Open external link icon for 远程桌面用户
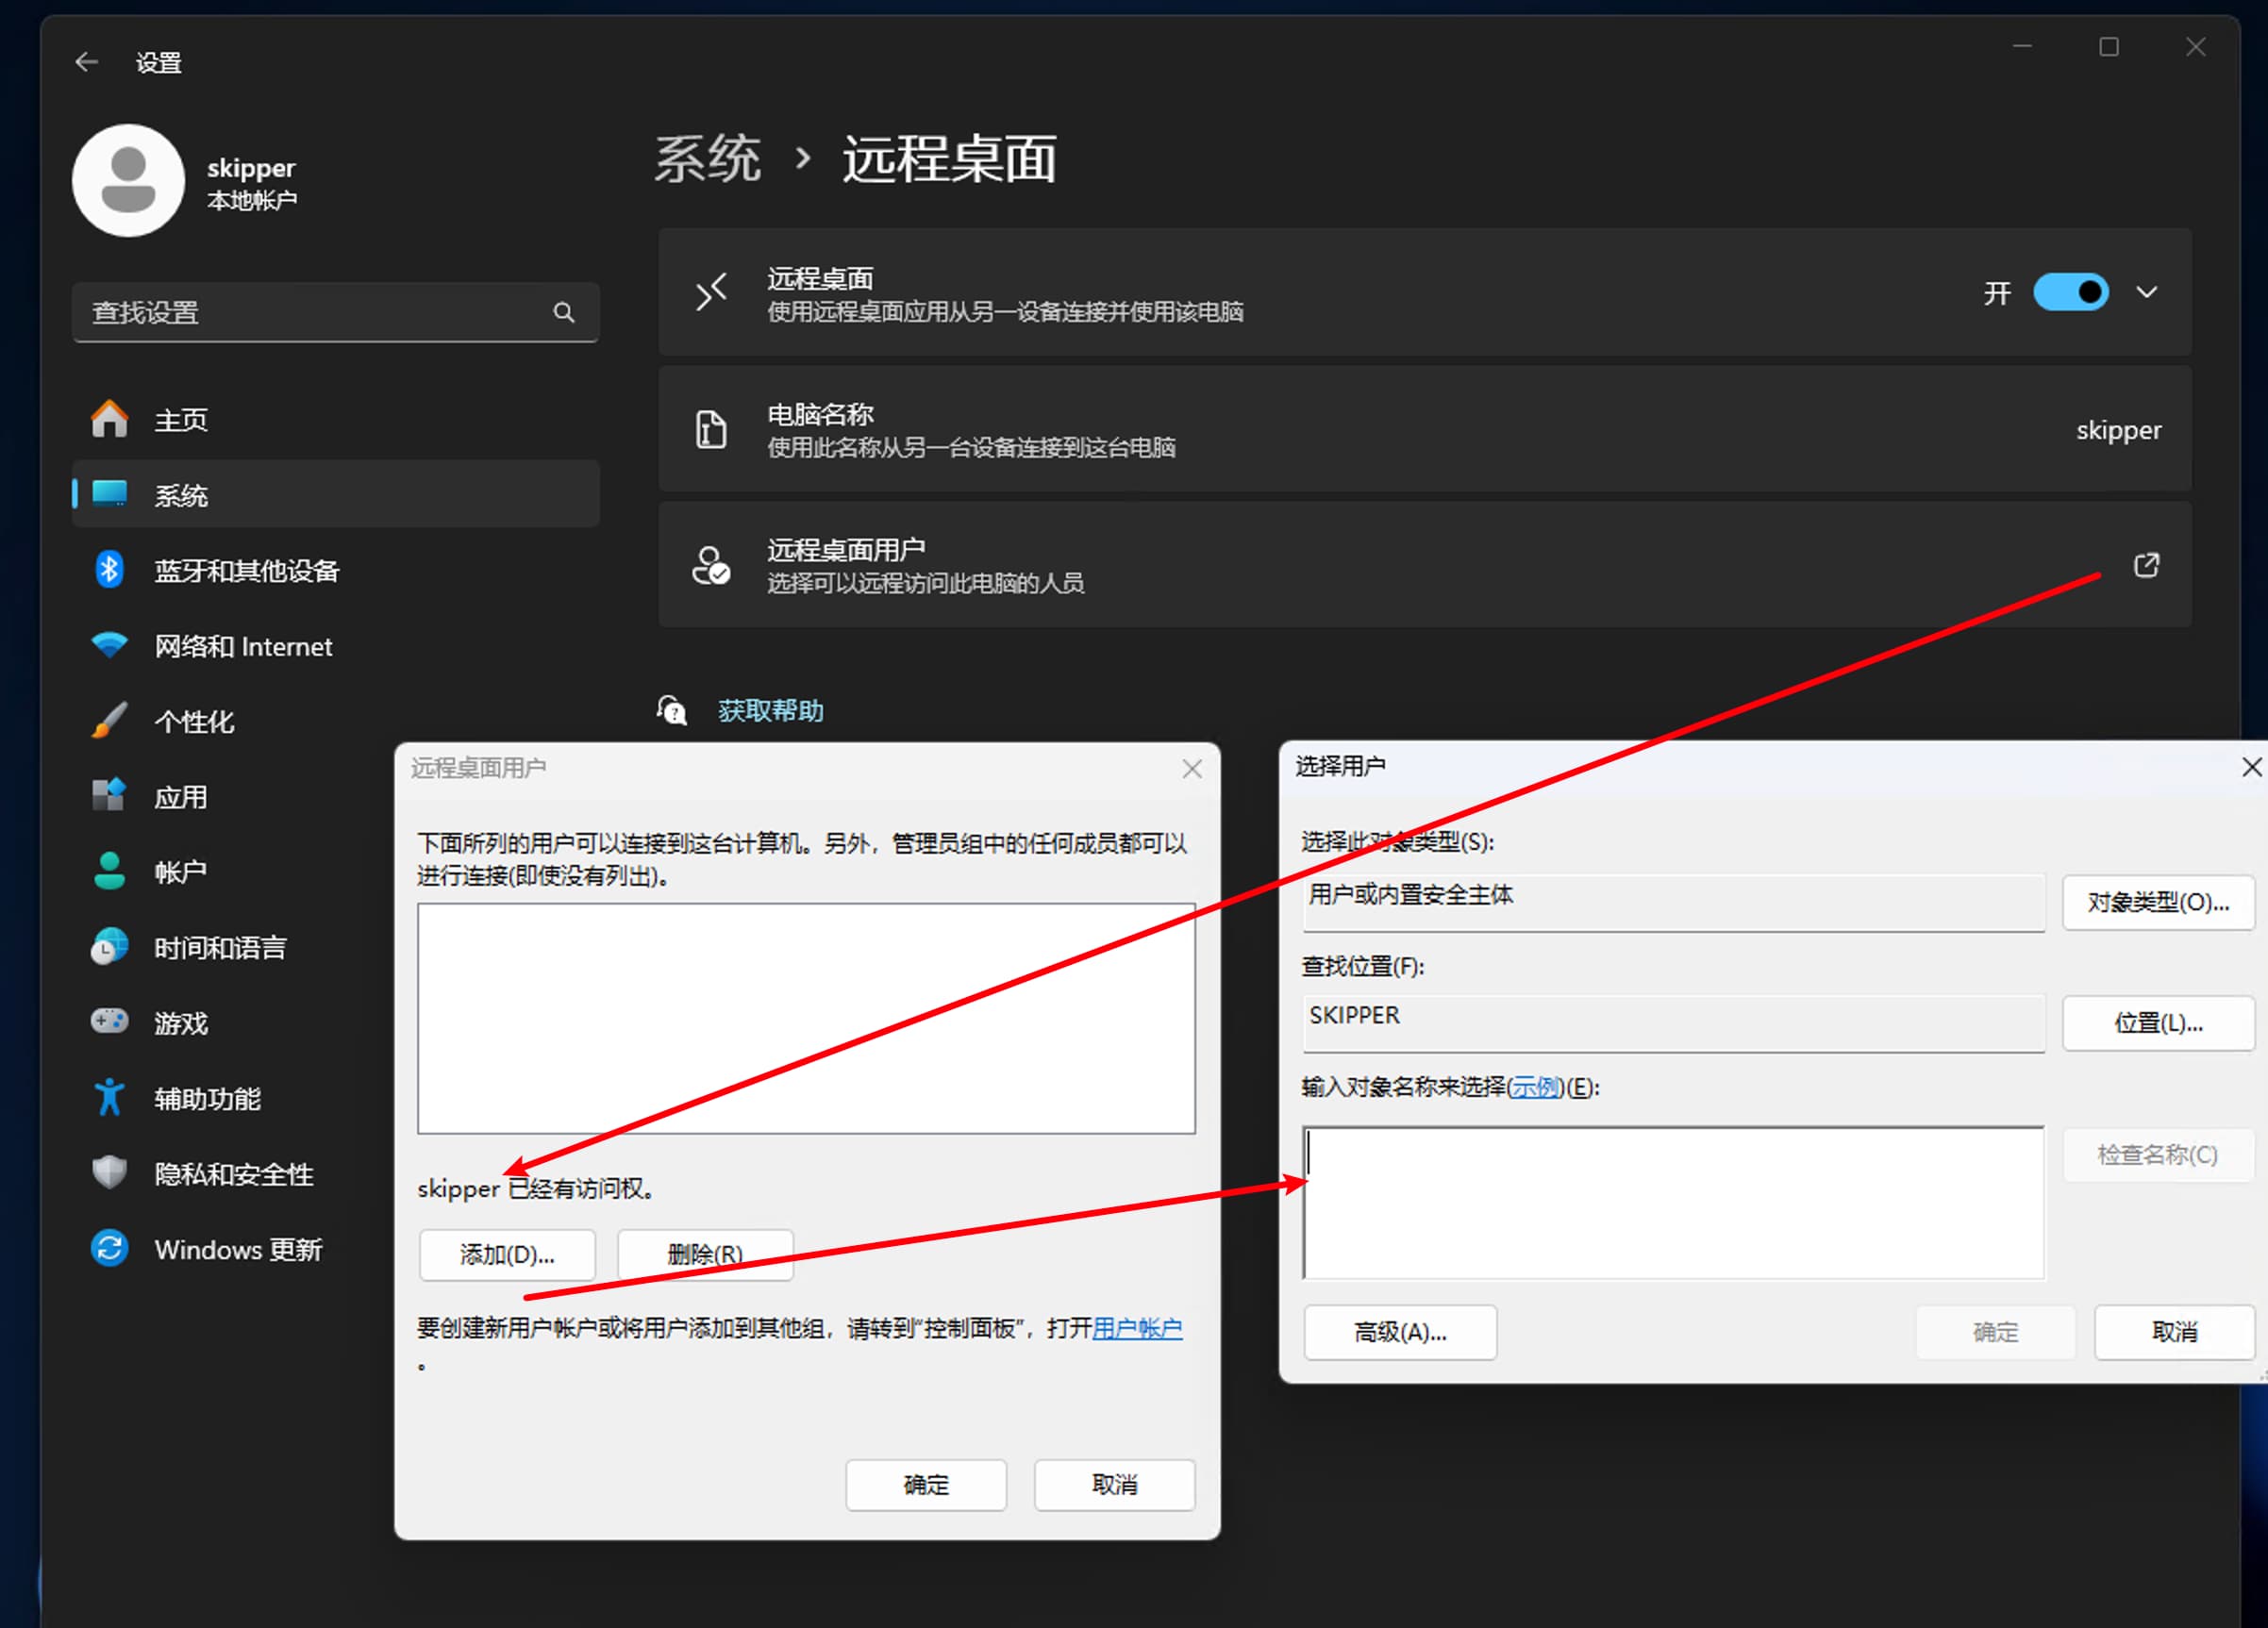Viewport: 2268px width, 1628px height. (2146, 565)
